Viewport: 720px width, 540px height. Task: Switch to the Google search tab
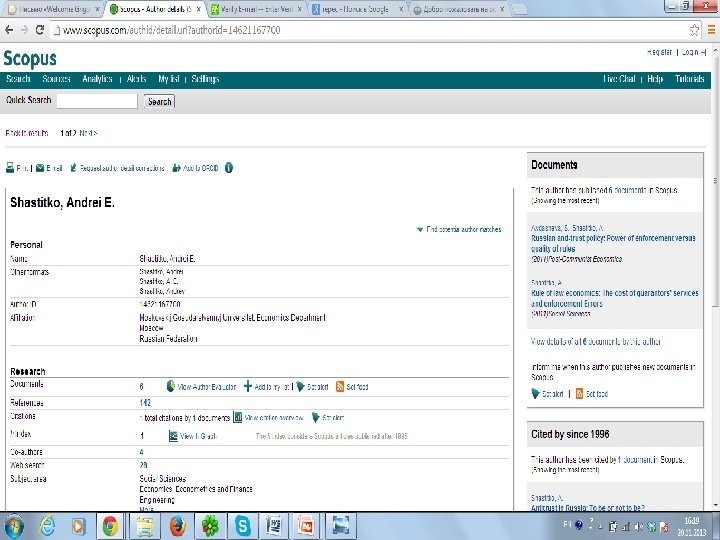point(355,9)
